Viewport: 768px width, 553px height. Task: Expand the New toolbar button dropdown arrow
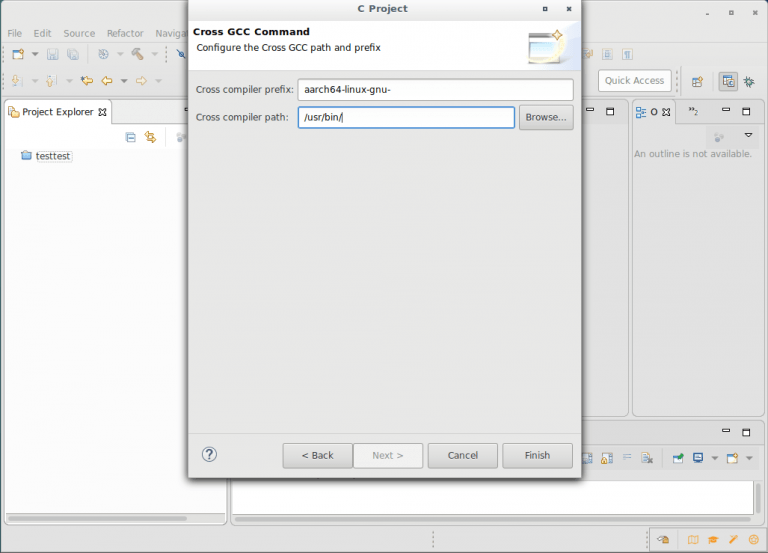pos(35,54)
